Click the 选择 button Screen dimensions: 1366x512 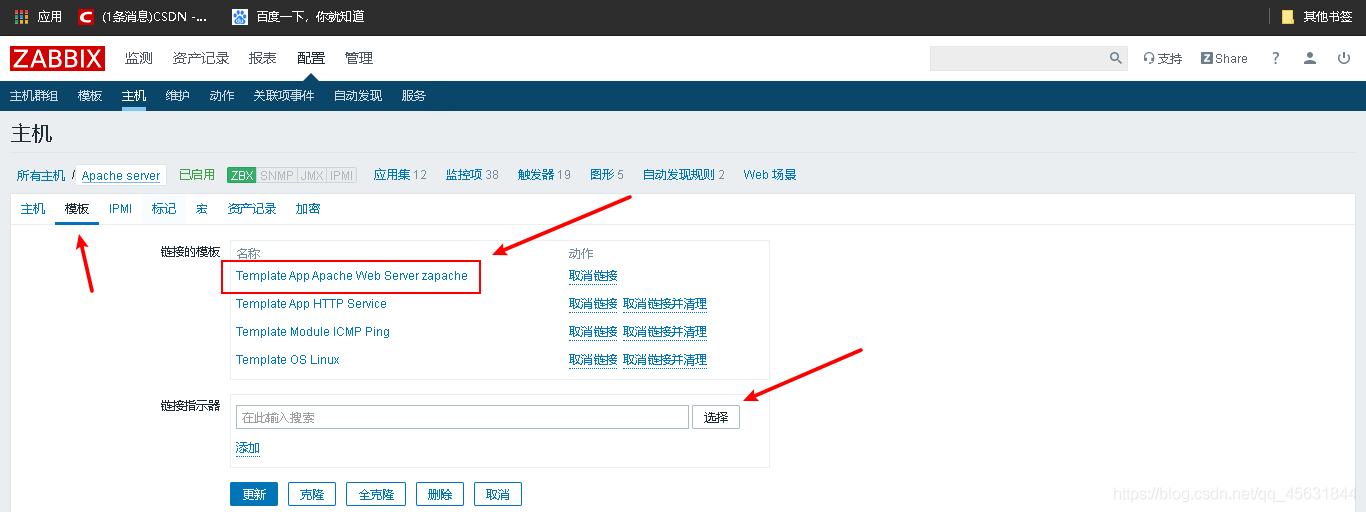(x=716, y=417)
